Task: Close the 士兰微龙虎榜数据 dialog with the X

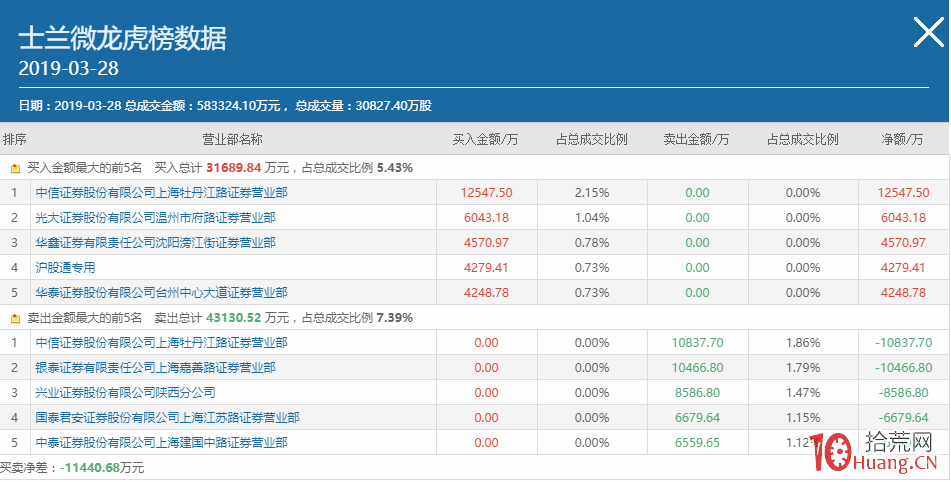Action: pos(929,32)
